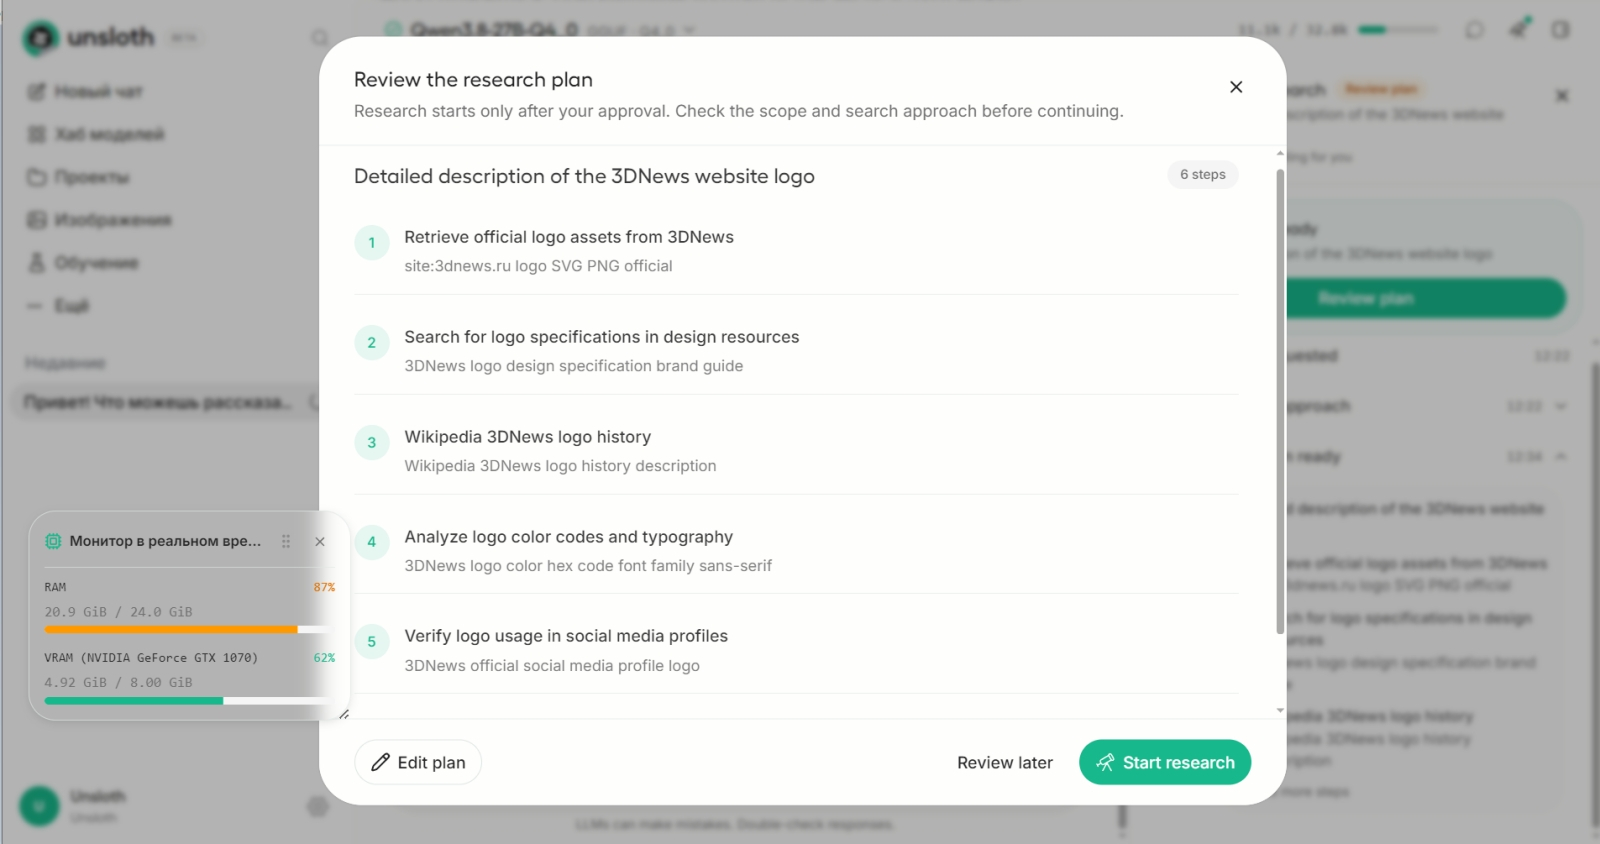The image size is (1600, 844).
Task: Click the rocket icon on Start research
Action: click(1105, 762)
